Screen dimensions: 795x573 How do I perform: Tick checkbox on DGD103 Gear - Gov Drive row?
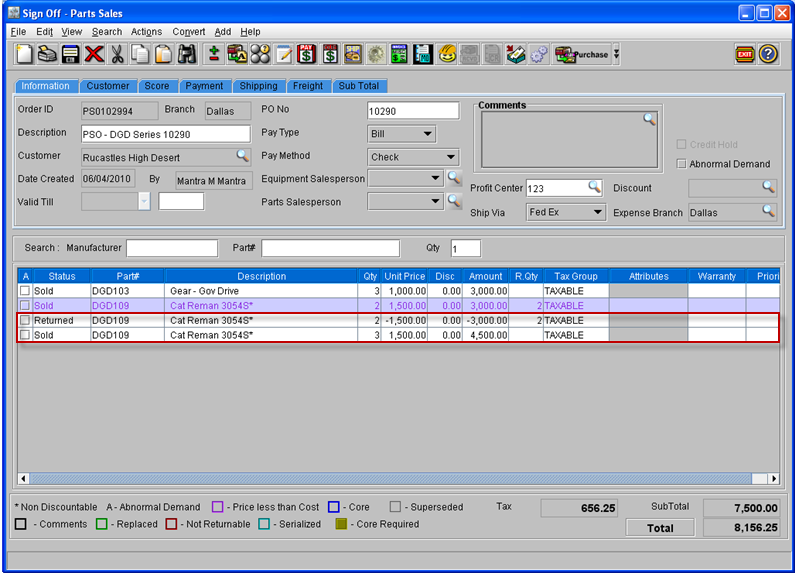(x=25, y=291)
